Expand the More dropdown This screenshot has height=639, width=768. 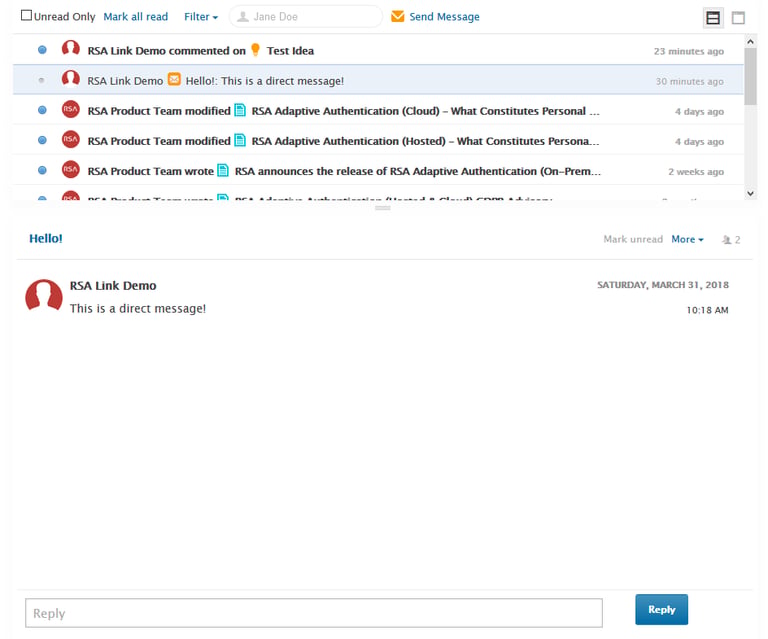687,239
